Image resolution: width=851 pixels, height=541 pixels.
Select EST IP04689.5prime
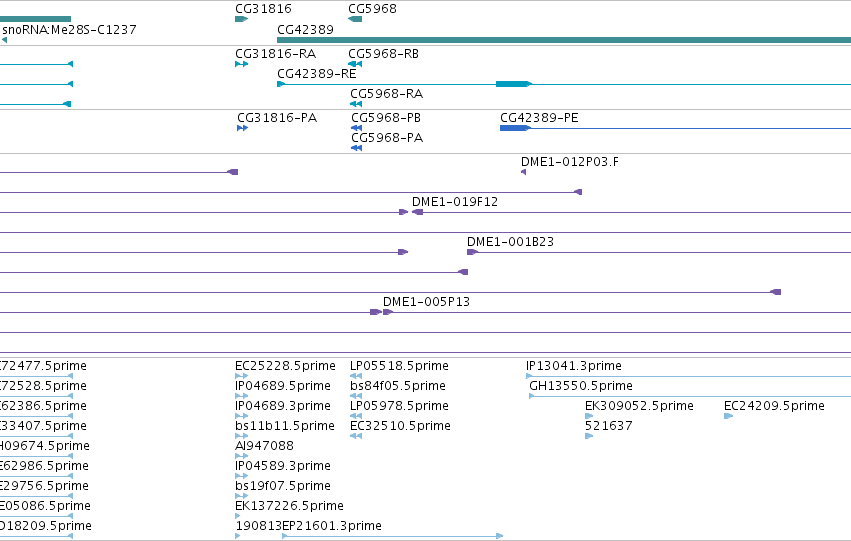283,386
